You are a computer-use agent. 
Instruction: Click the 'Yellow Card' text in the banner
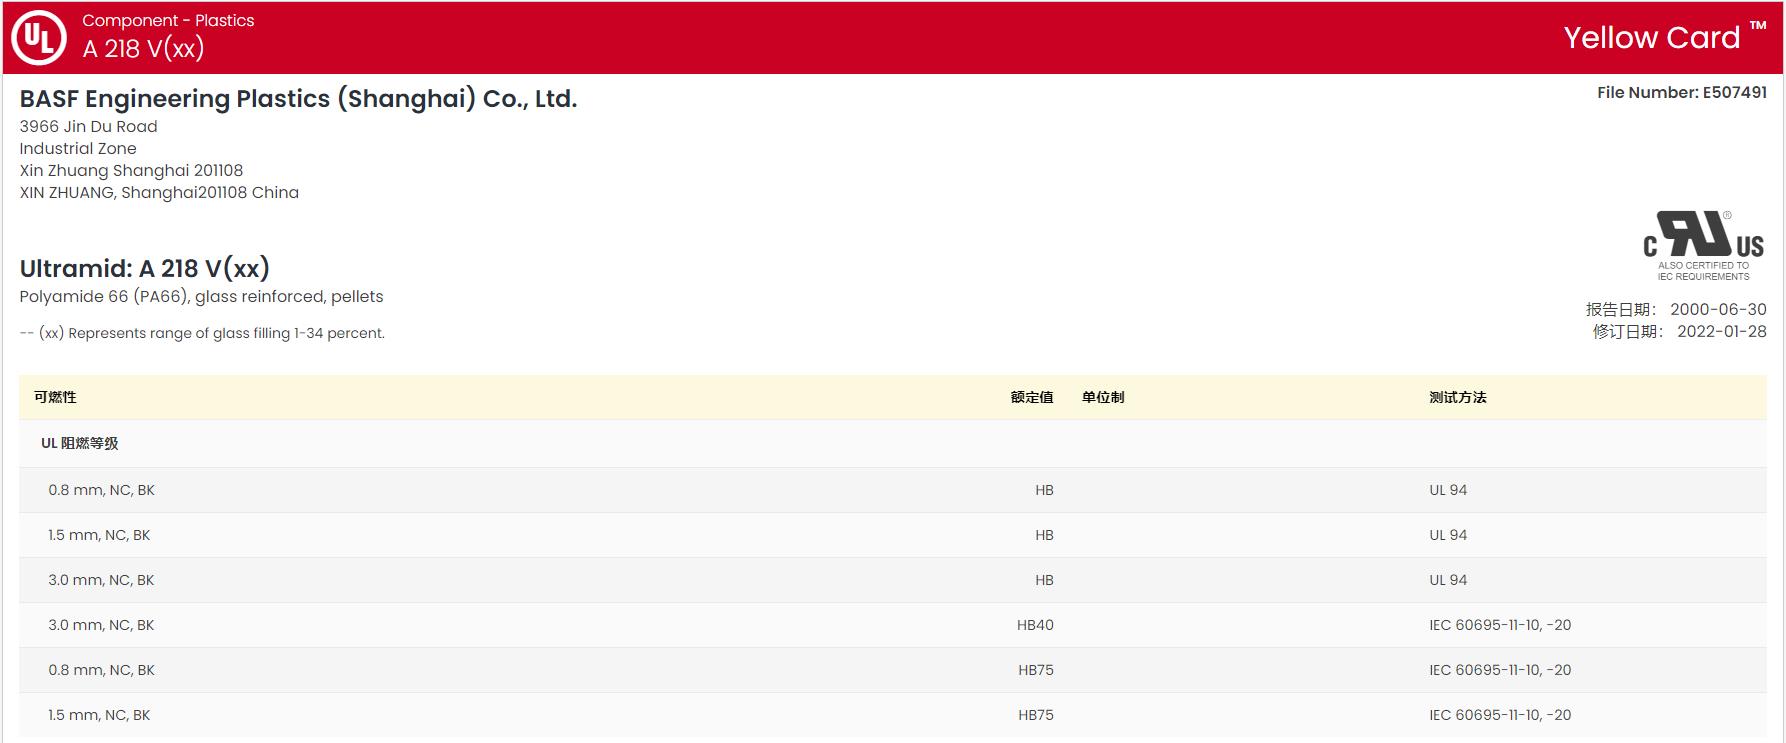click(1652, 38)
